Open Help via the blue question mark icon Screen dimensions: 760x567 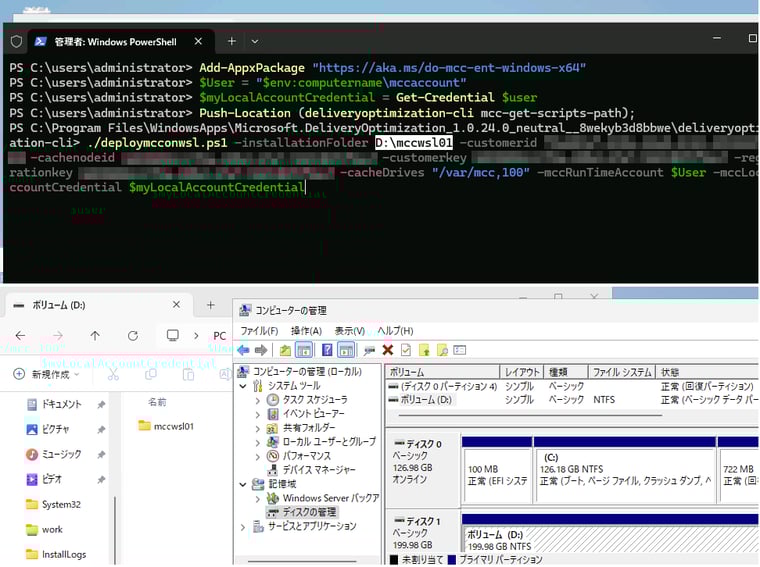tap(327, 350)
